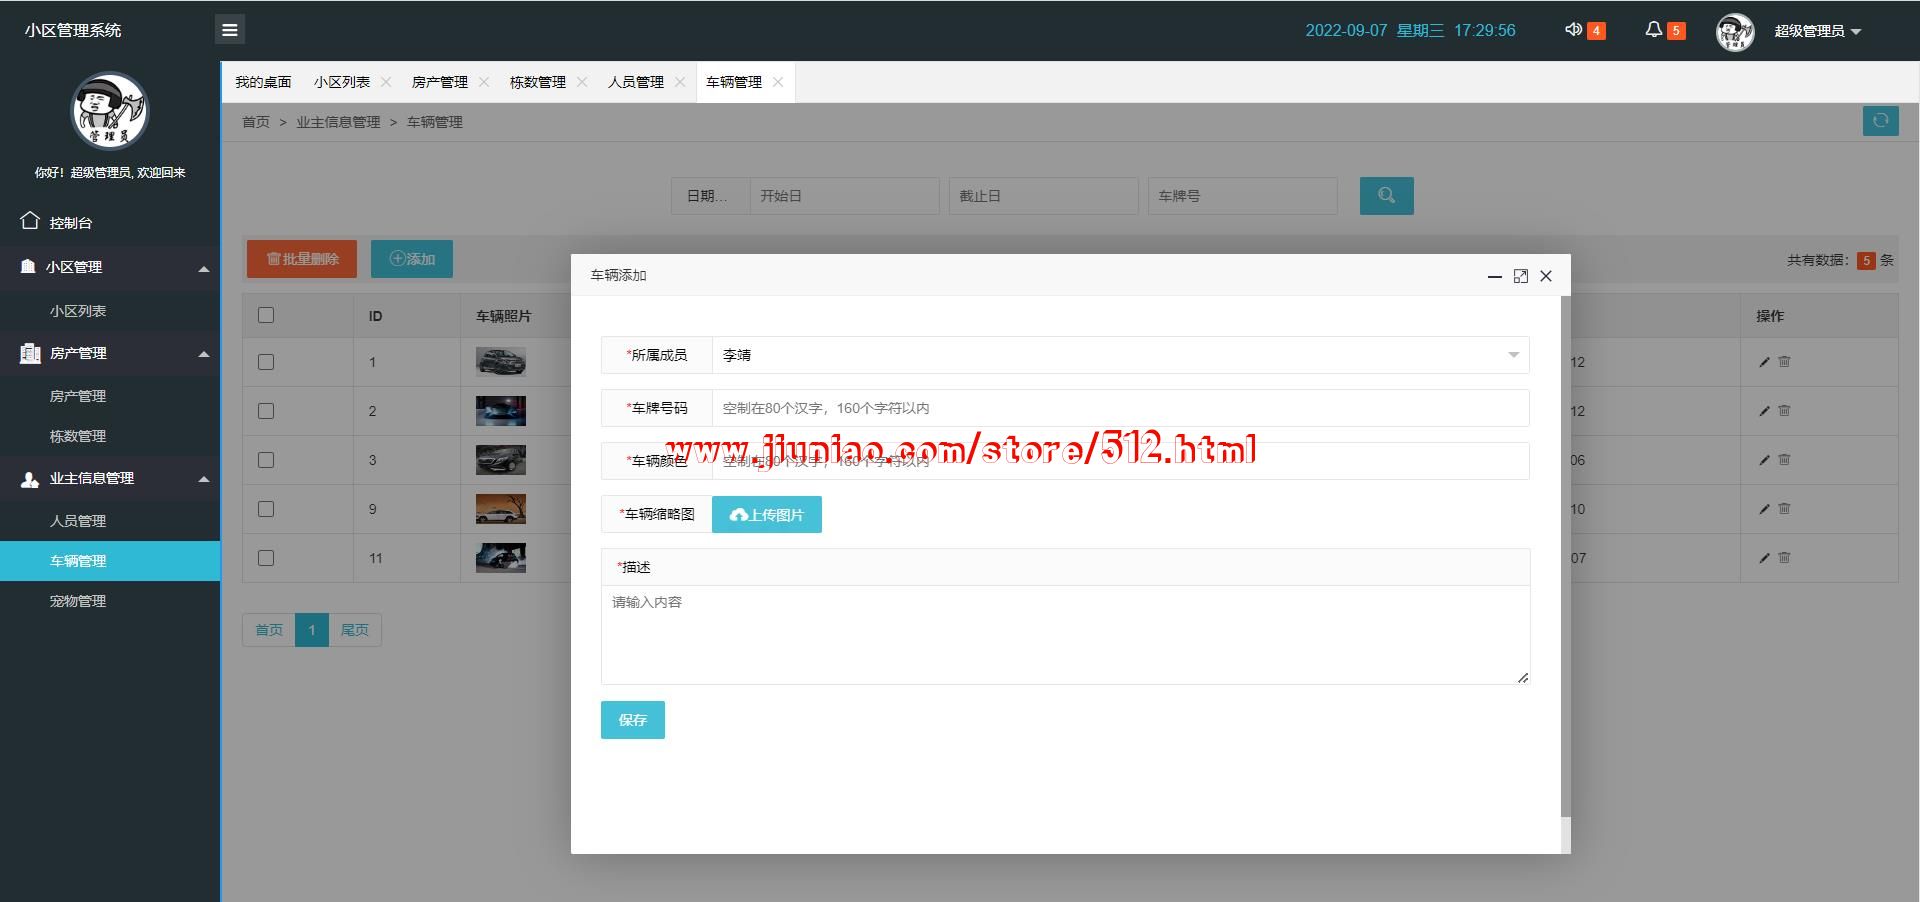Click the trash delete icon for row ID 11
Viewport: 1920px width, 902px height.
pos(1785,558)
